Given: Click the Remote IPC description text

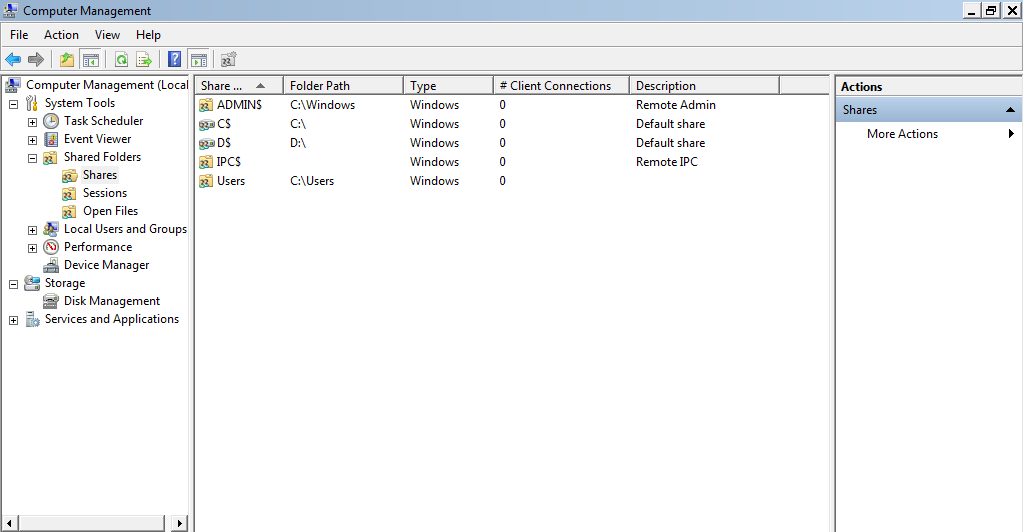Looking at the screenshot, I should click(x=667, y=162).
